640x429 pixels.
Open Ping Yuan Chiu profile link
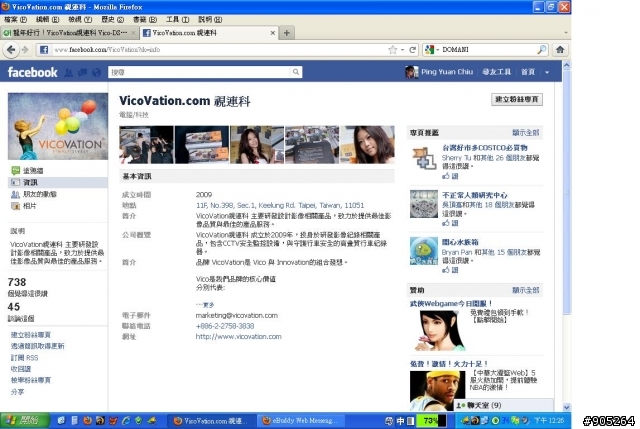[x=447, y=72]
